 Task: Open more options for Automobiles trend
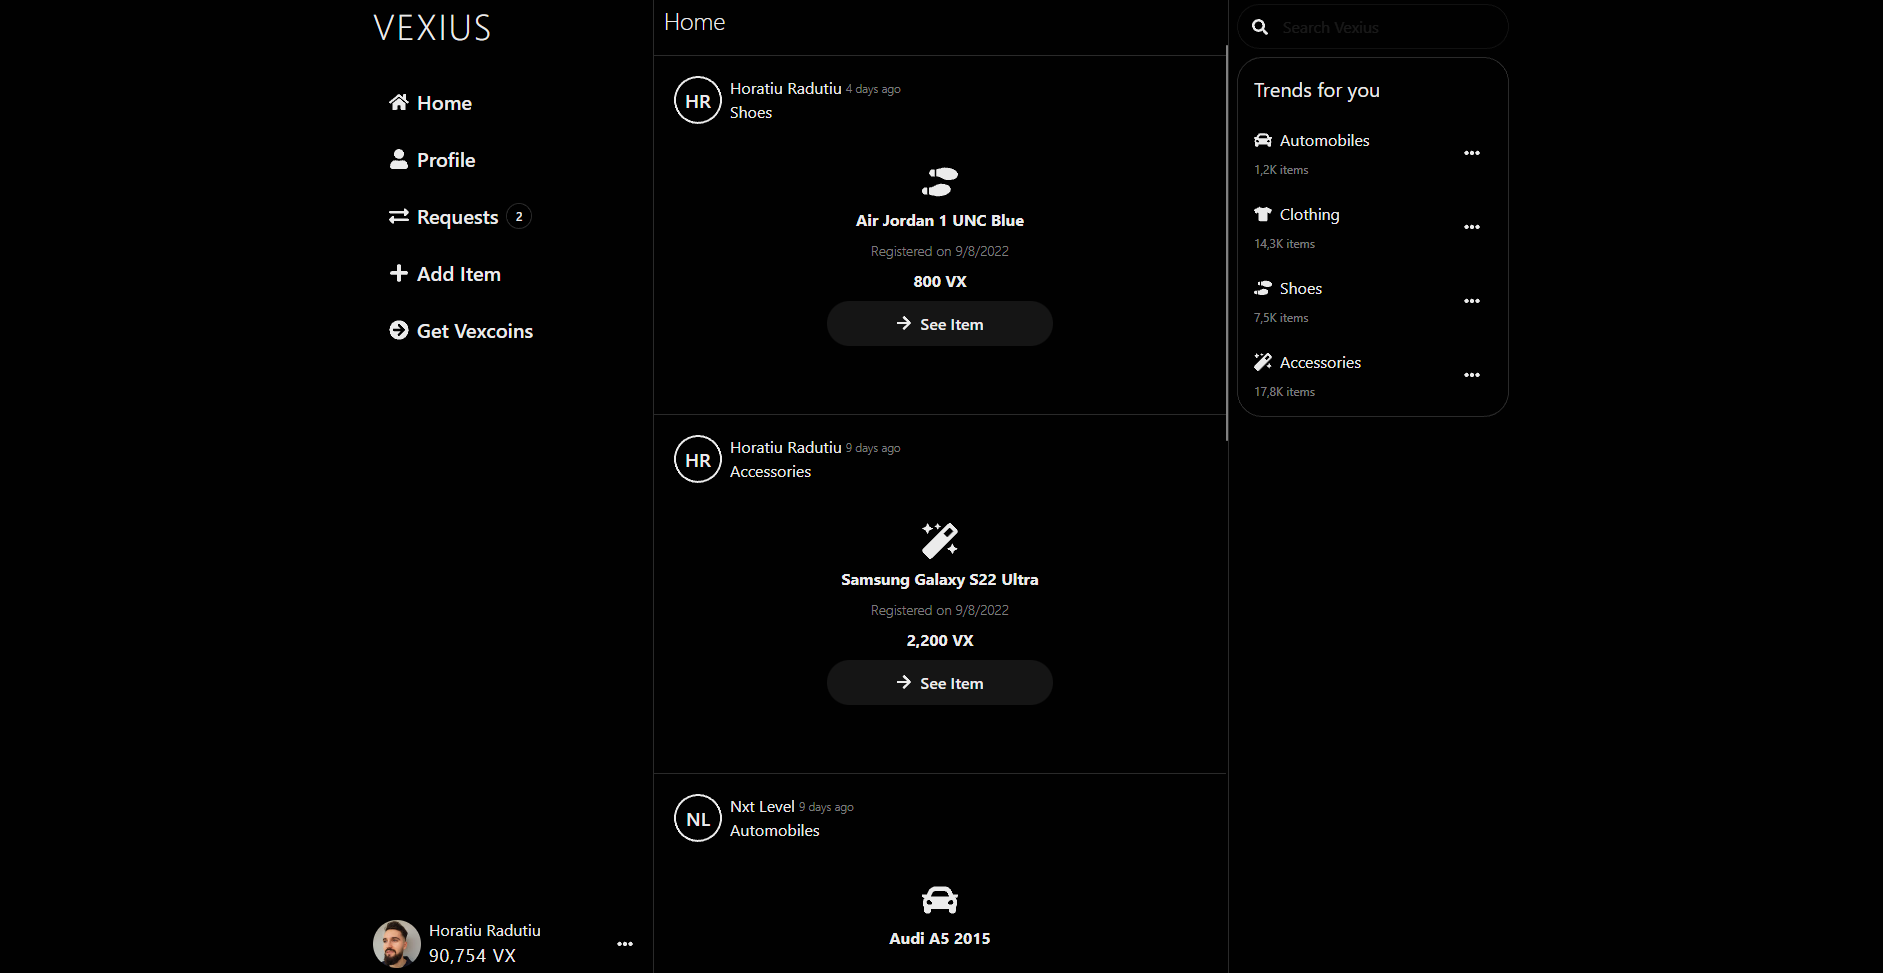tap(1472, 153)
